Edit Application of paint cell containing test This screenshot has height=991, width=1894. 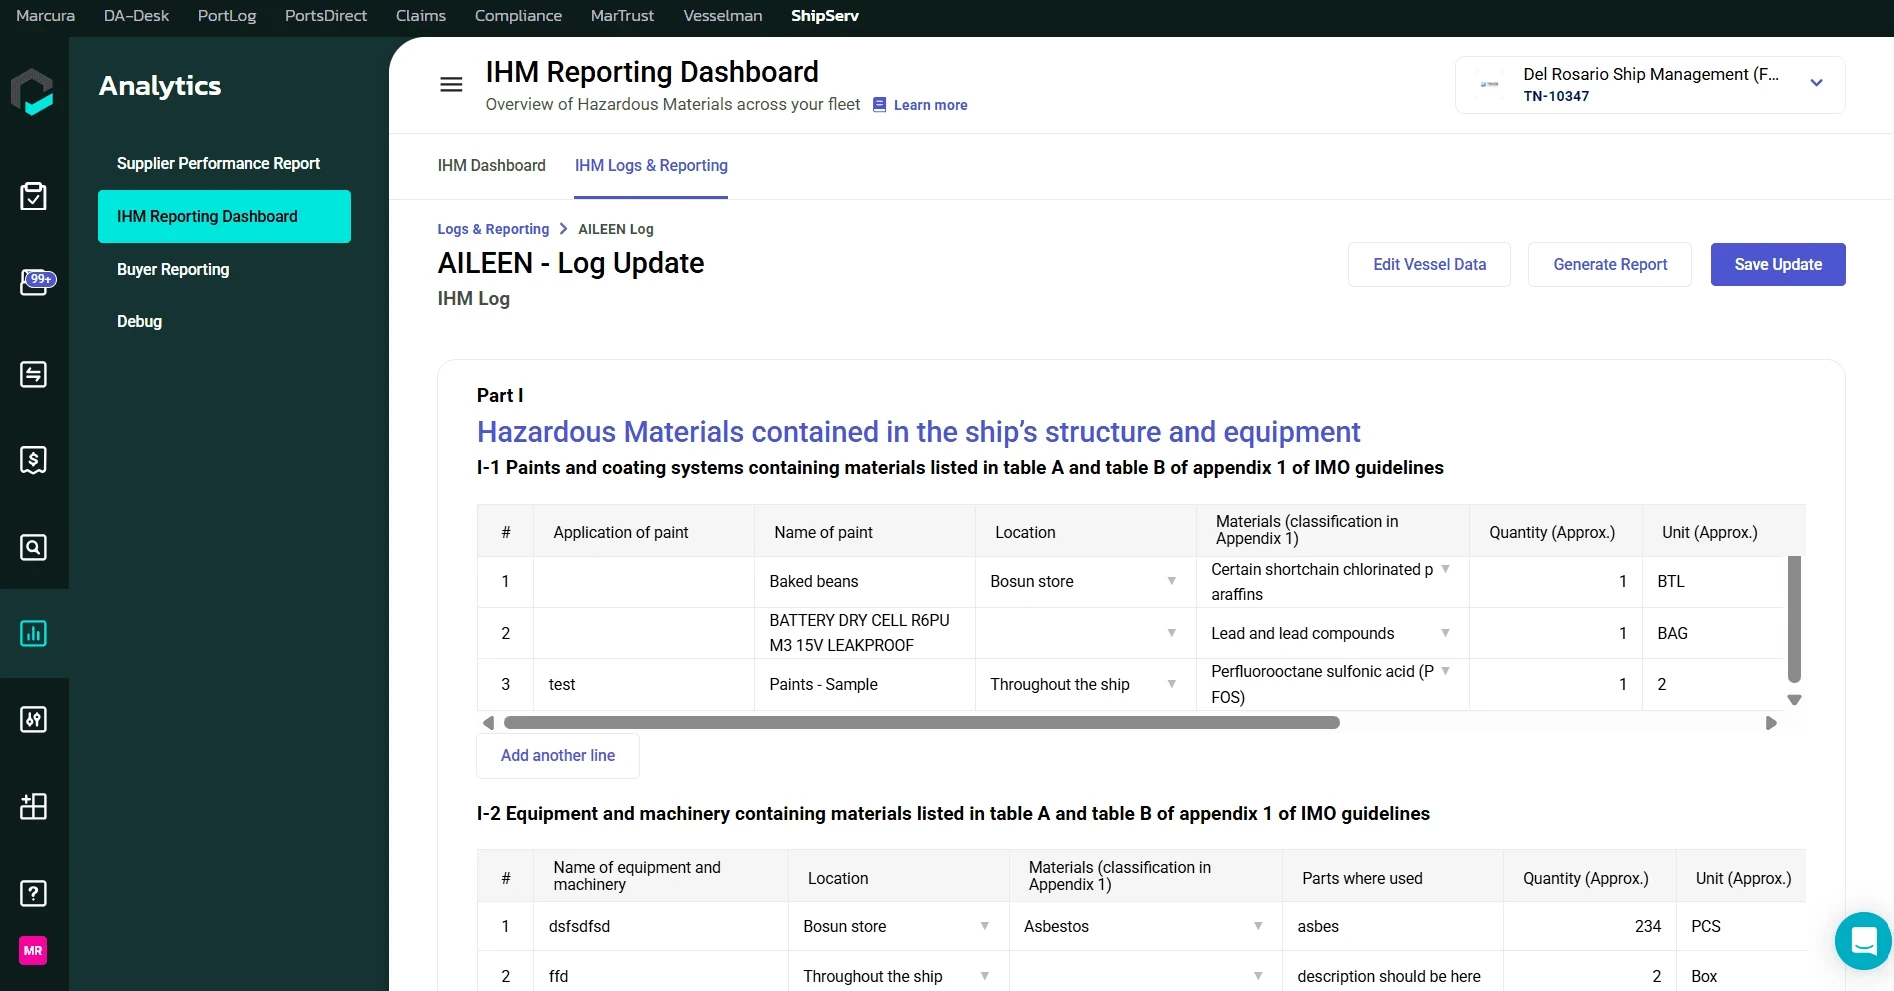pos(643,684)
